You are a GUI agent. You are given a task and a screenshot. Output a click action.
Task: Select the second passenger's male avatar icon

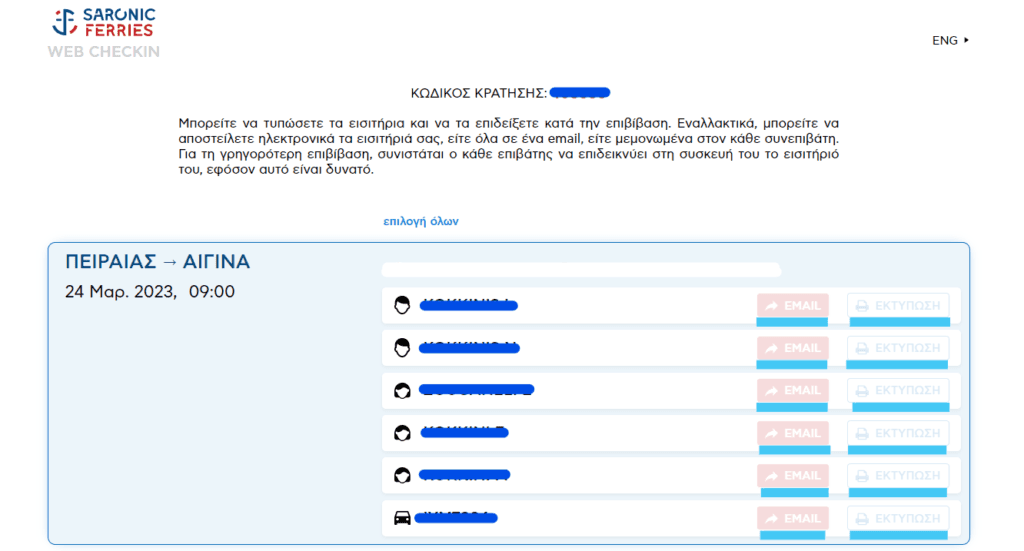coord(402,348)
